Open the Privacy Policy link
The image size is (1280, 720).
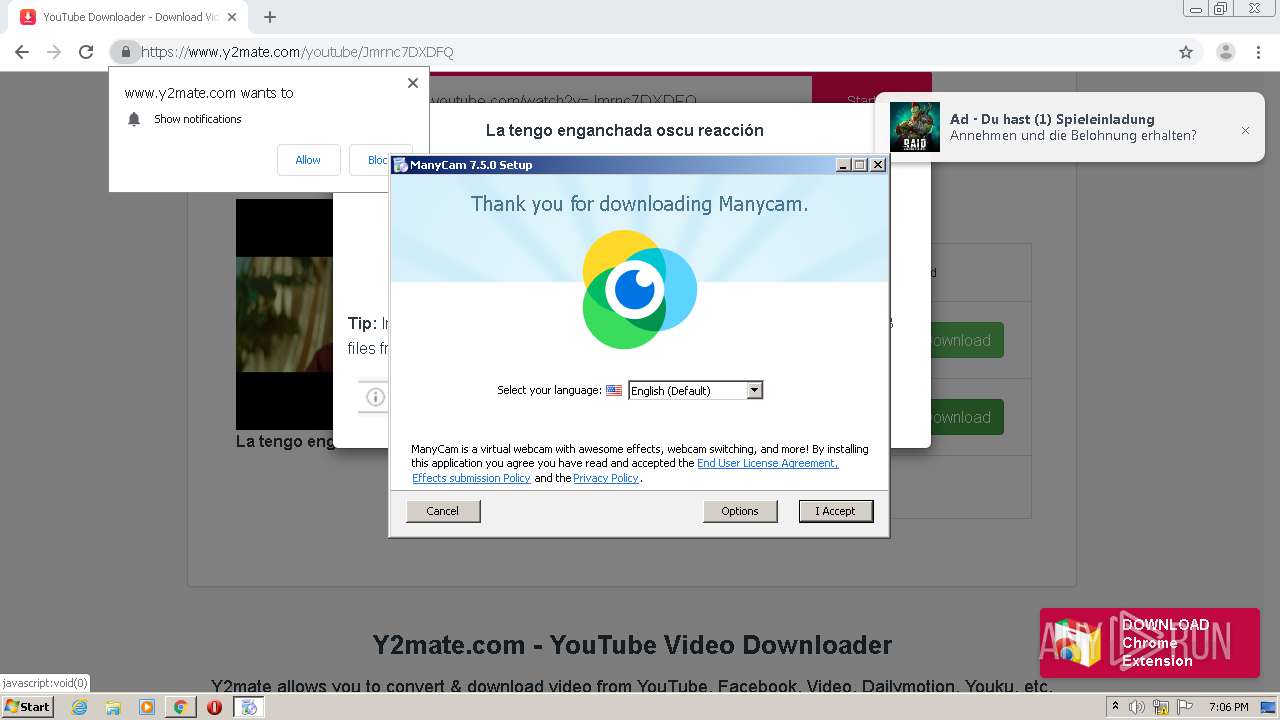click(x=606, y=479)
